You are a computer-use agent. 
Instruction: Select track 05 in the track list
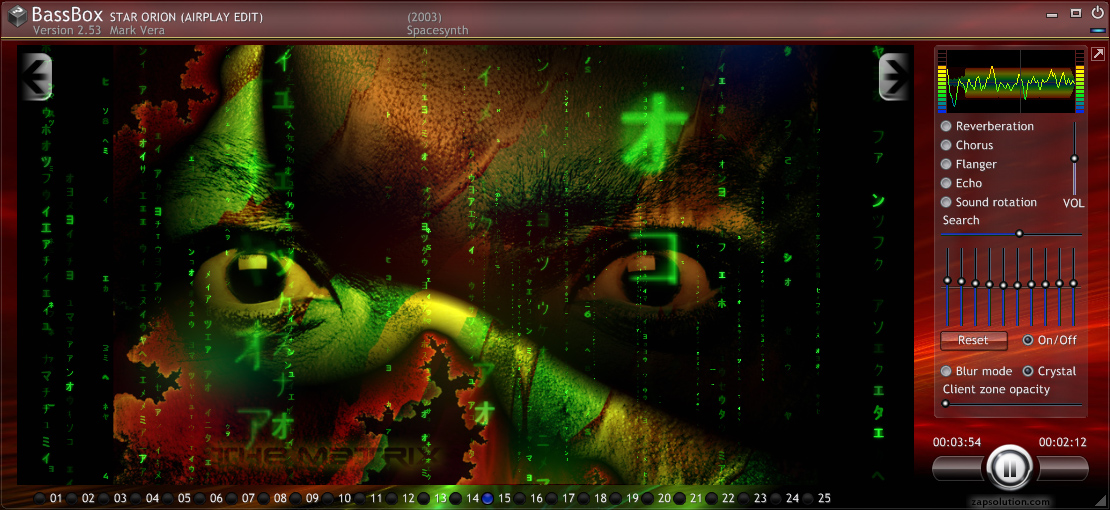point(168,498)
